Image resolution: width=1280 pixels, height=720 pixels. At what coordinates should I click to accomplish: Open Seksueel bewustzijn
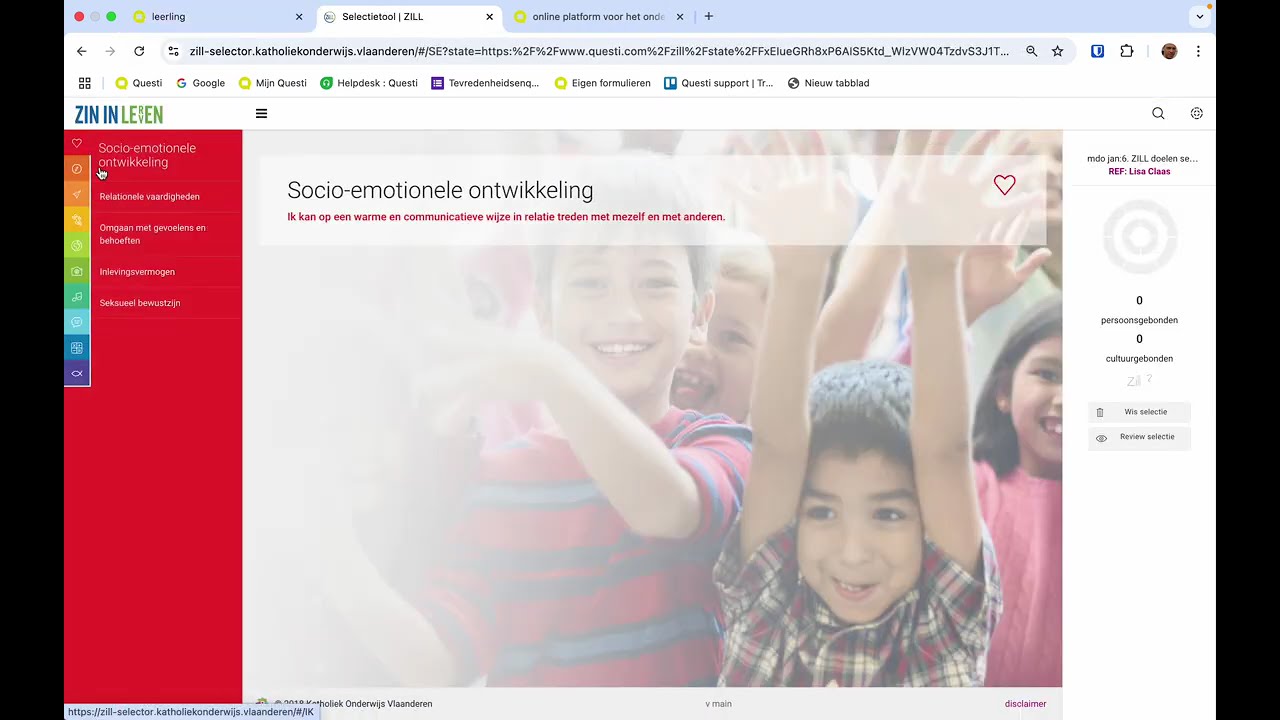[140, 303]
